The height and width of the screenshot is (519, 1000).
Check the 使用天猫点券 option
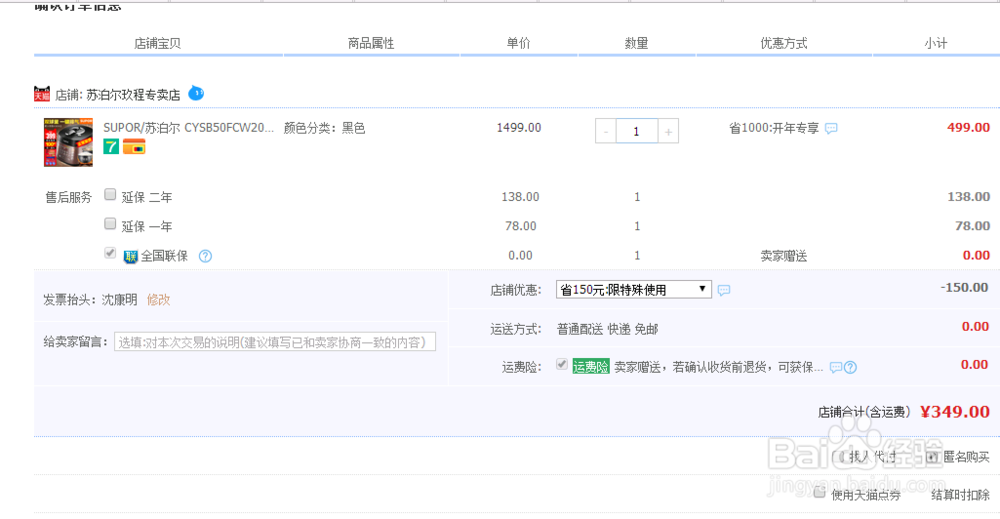click(820, 492)
